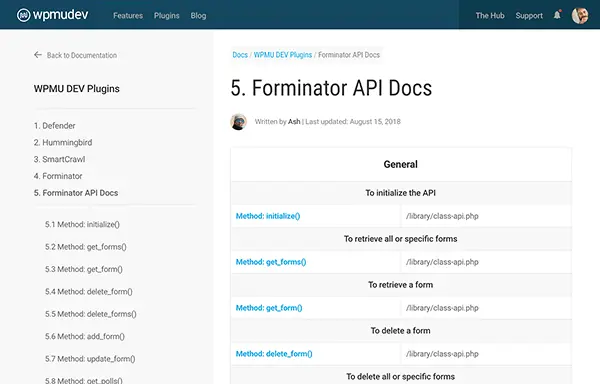
Task: Jump to 5.1 Method: initialize()
Action: point(82,225)
